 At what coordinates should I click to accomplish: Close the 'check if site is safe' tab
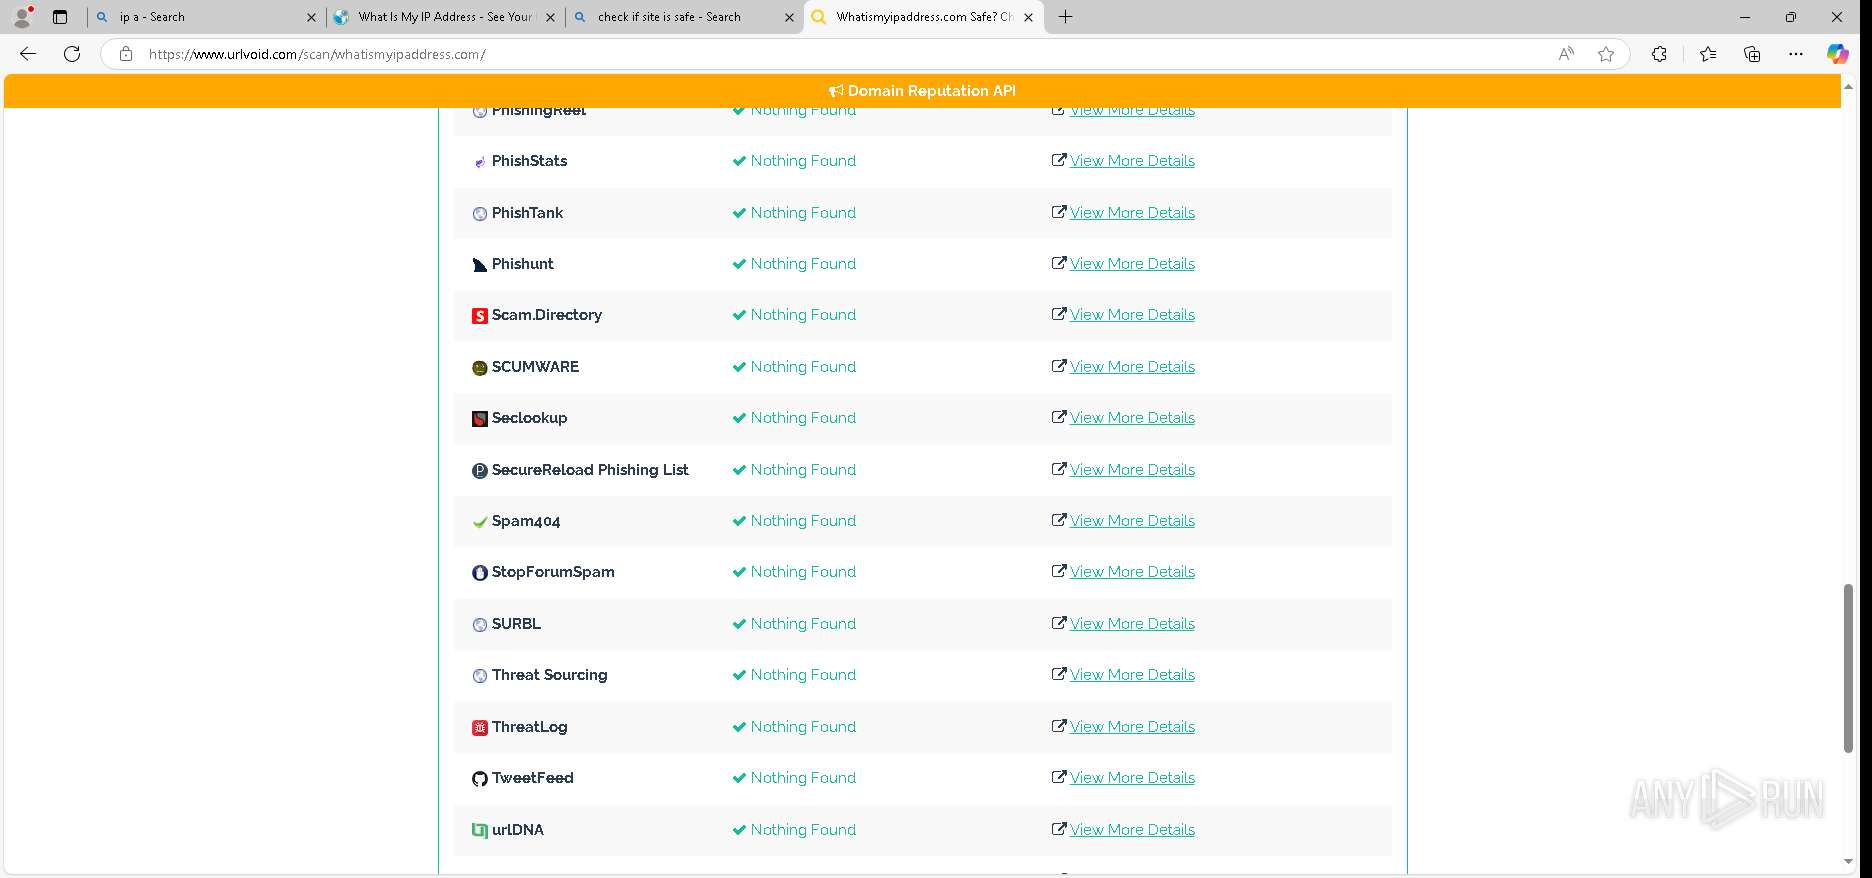coord(789,17)
